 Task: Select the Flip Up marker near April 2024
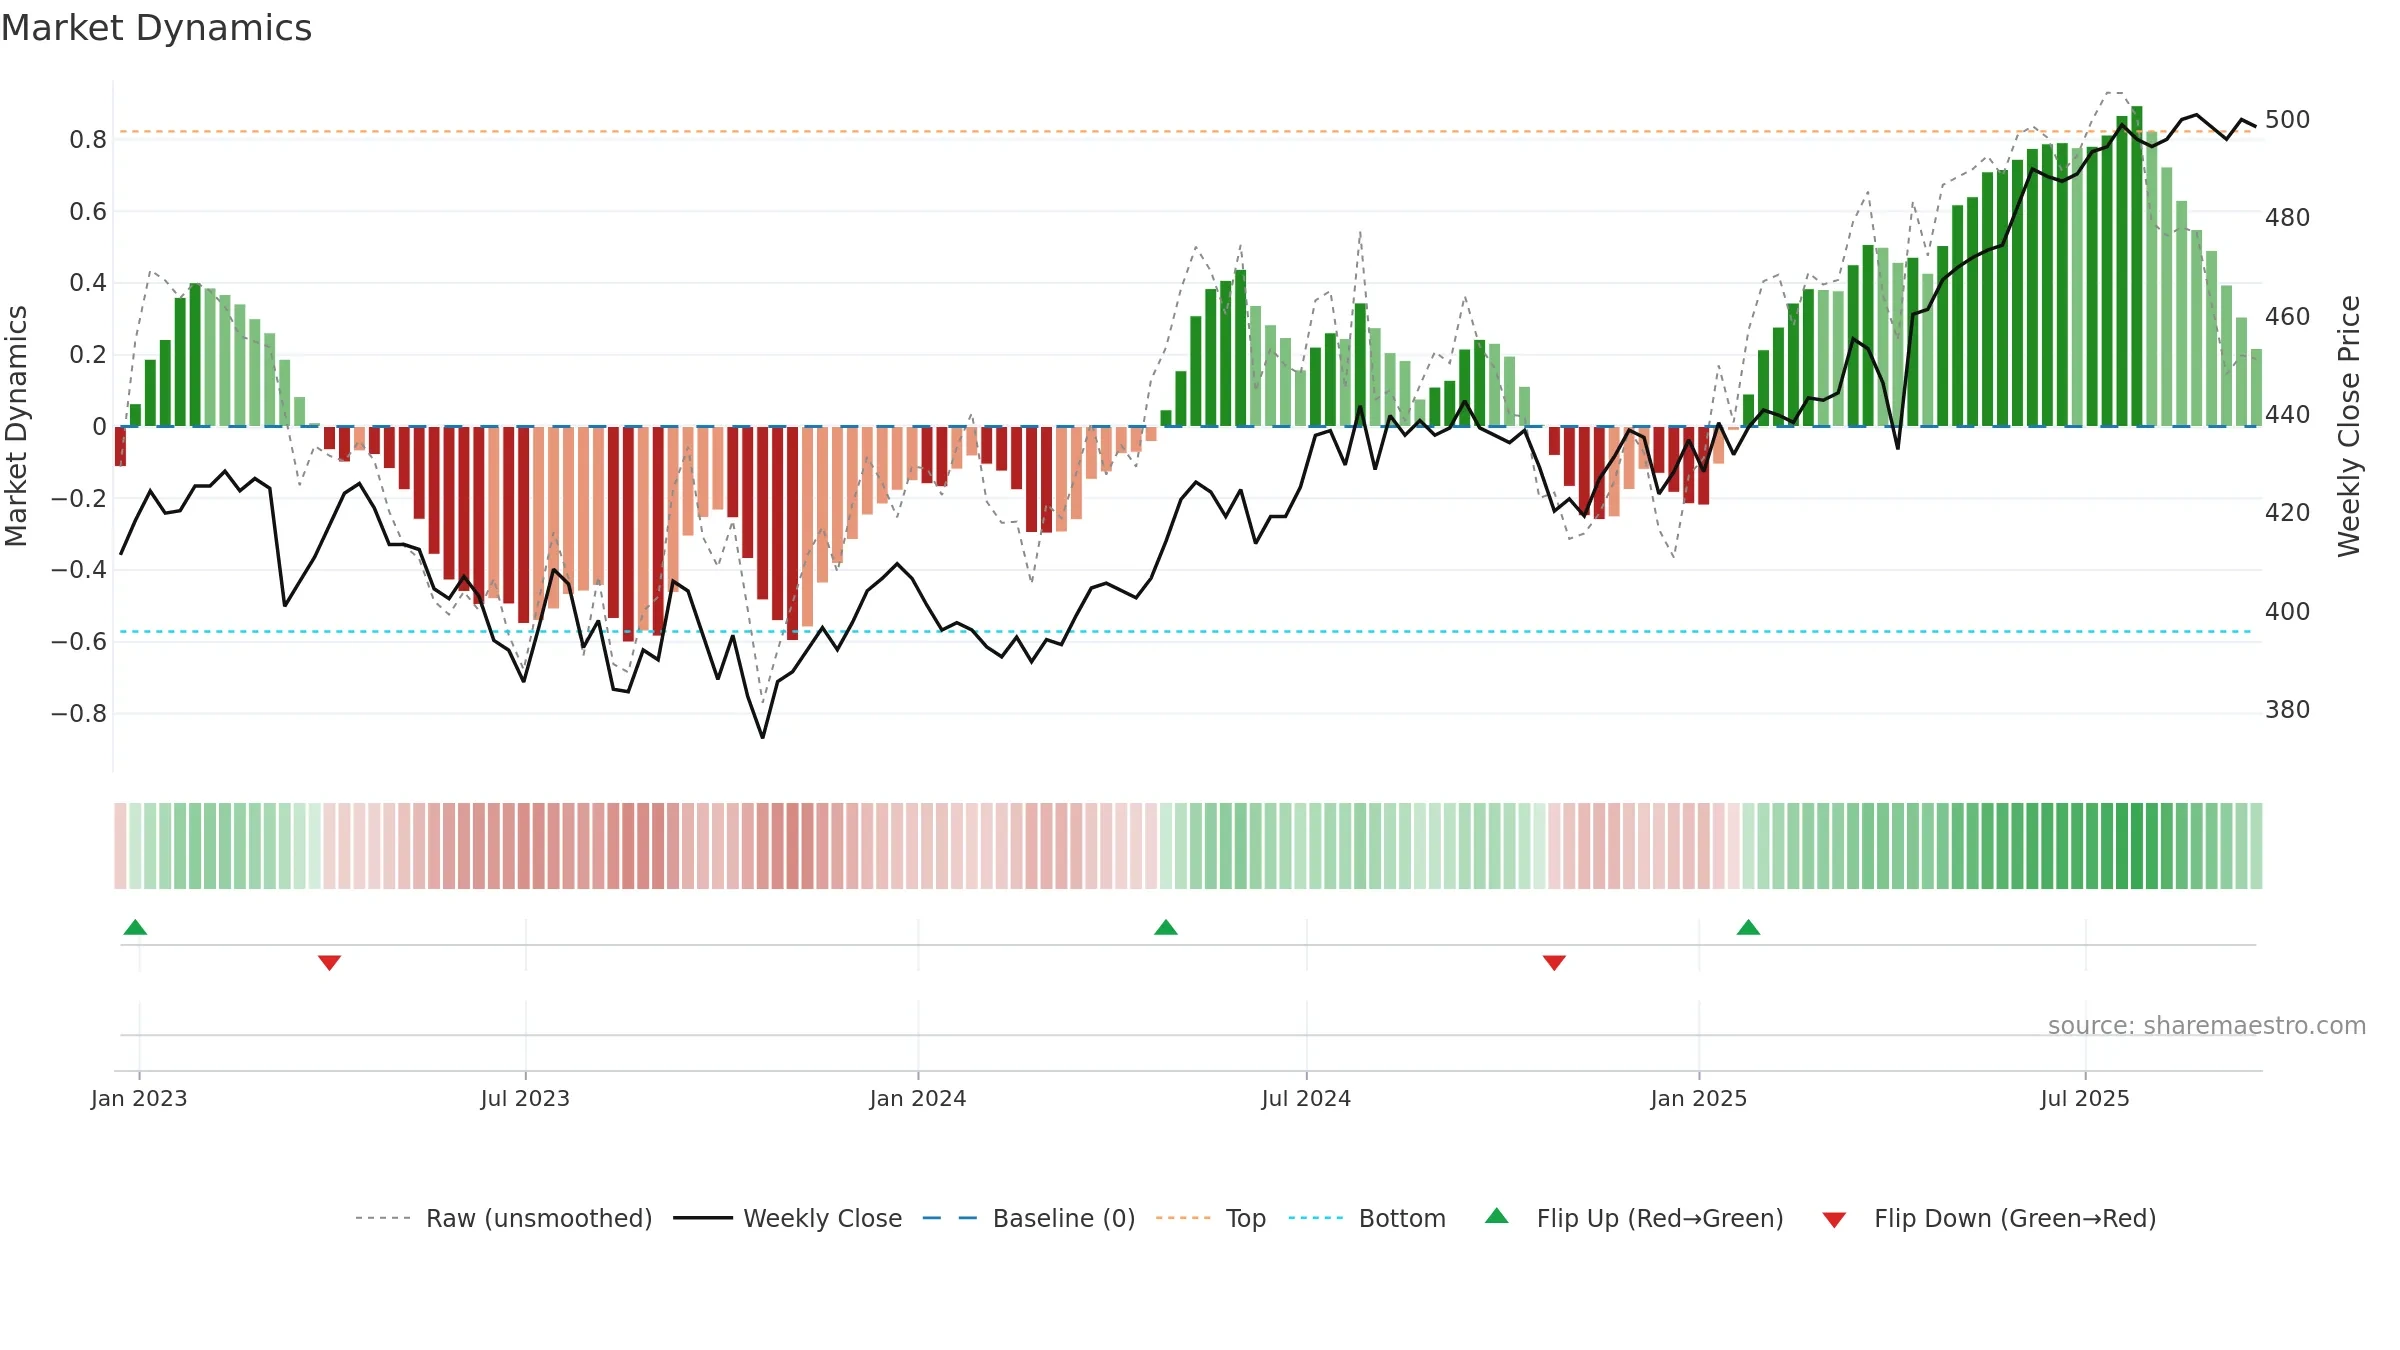tap(1166, 927)
